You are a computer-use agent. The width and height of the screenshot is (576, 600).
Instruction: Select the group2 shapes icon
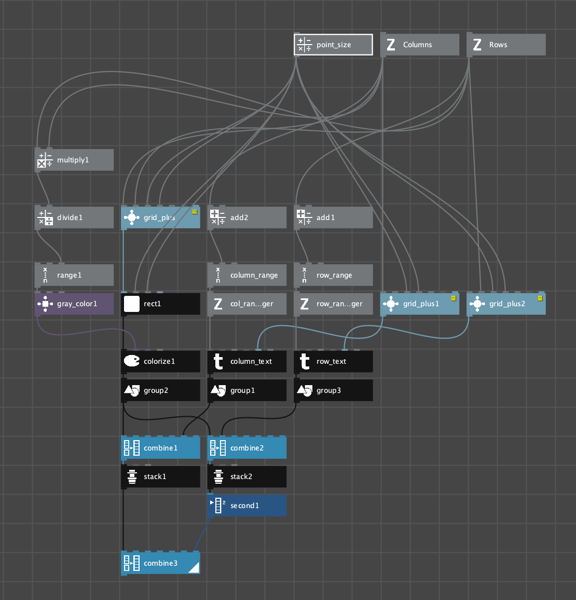[x=132, y=390]
